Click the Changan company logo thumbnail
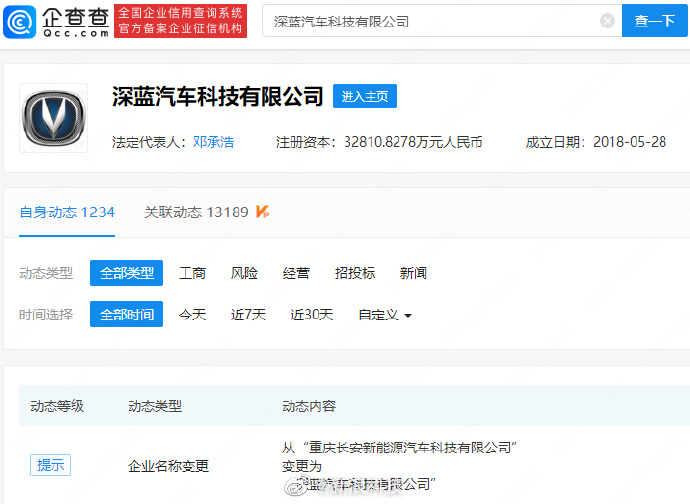Screen dimensions: 690x504 pyautogui.click(x=53, y=118)
